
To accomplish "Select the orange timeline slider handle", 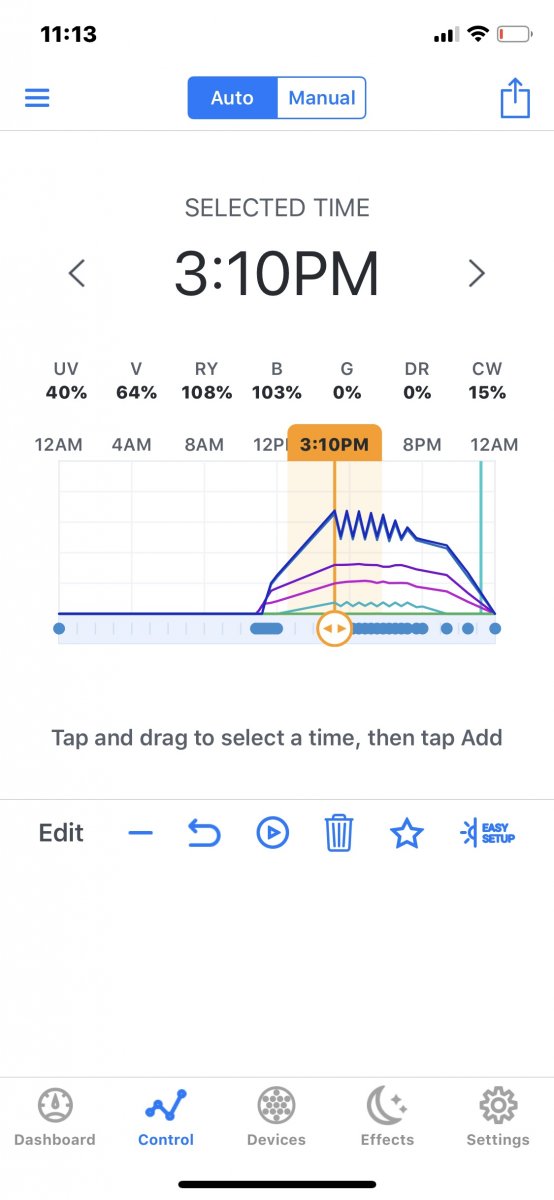I will (334, 629).
